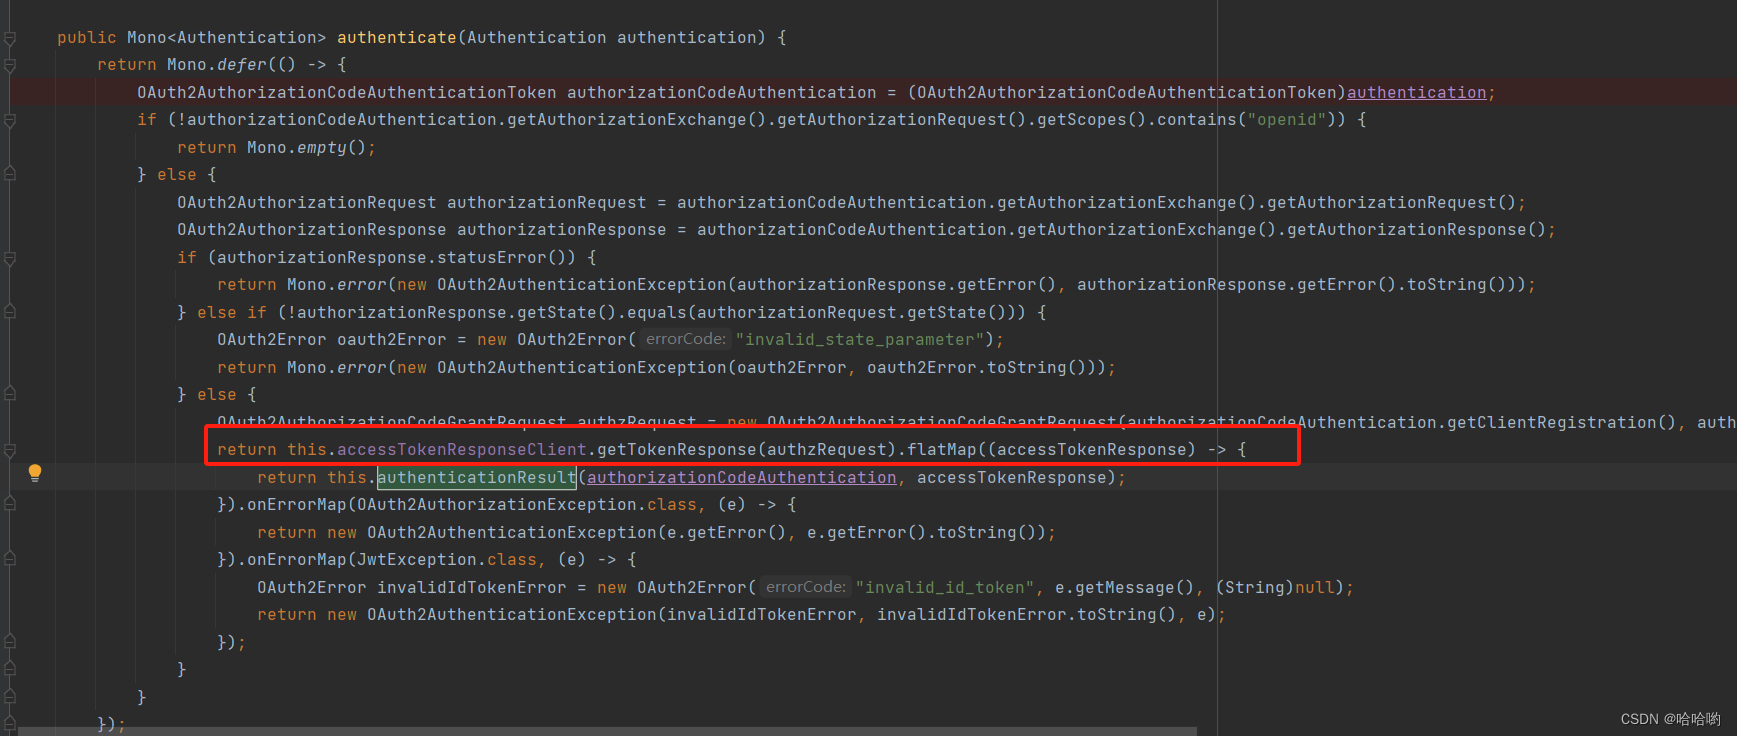Fold the '} else {' block above the authorizationRequest declaration
This screenshot has height=736, width=1737.
10,175
